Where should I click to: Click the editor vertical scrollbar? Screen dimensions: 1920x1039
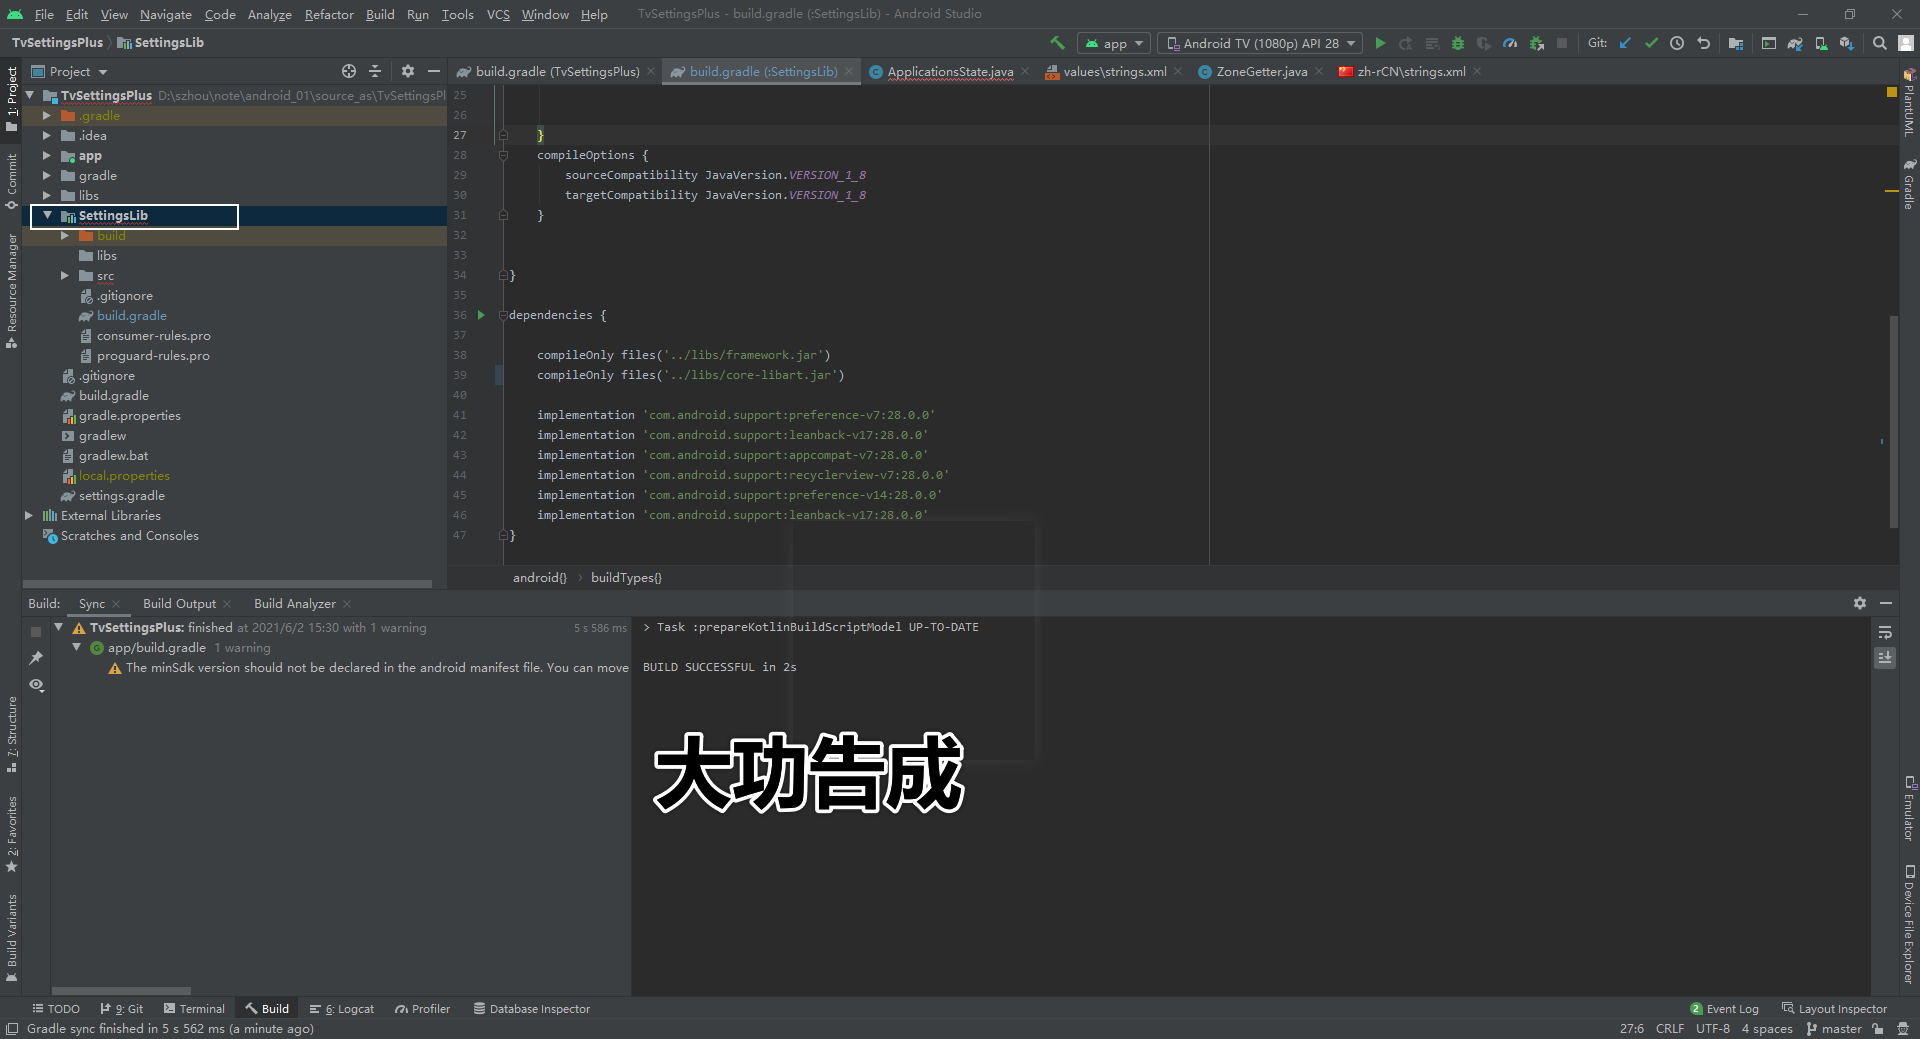[x=1893, y=421]
